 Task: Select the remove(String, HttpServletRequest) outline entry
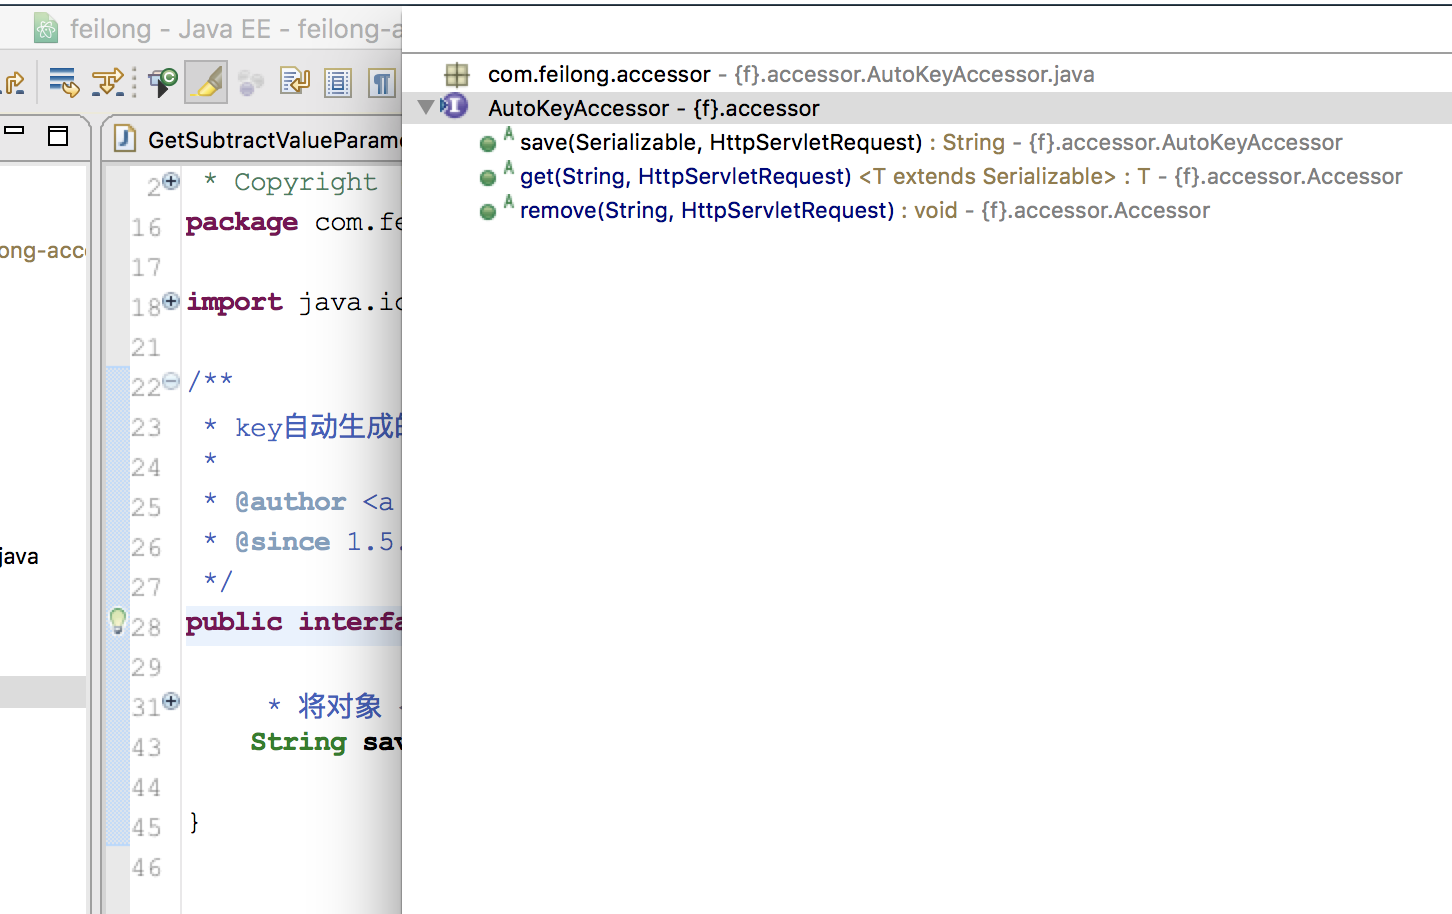700,210
